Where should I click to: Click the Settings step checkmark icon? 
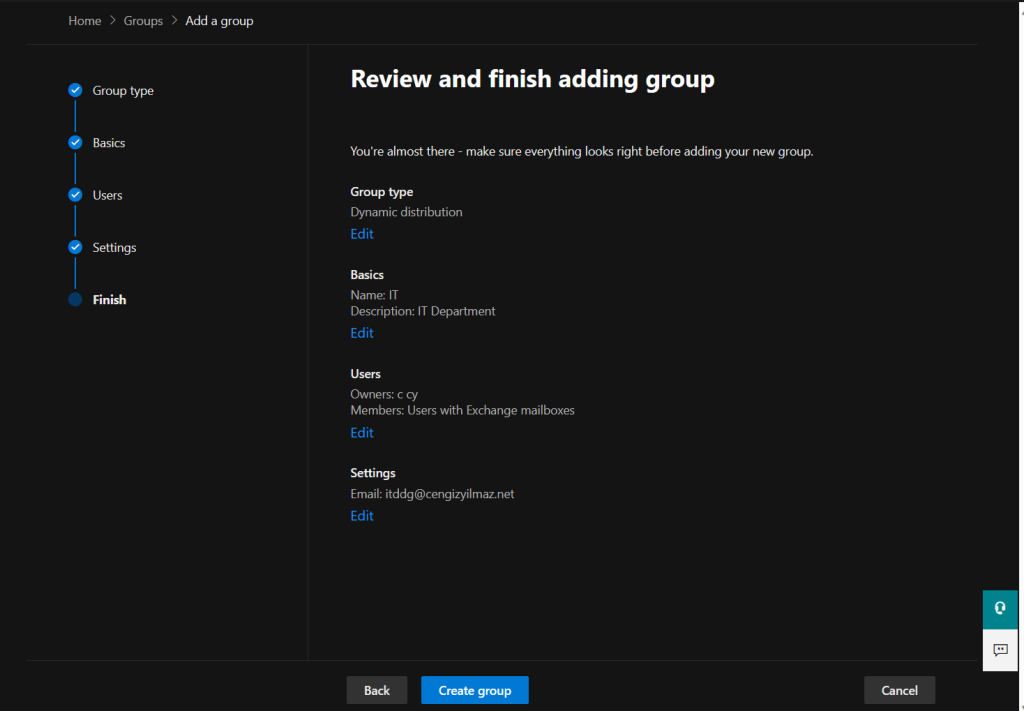tap(75, 247)
